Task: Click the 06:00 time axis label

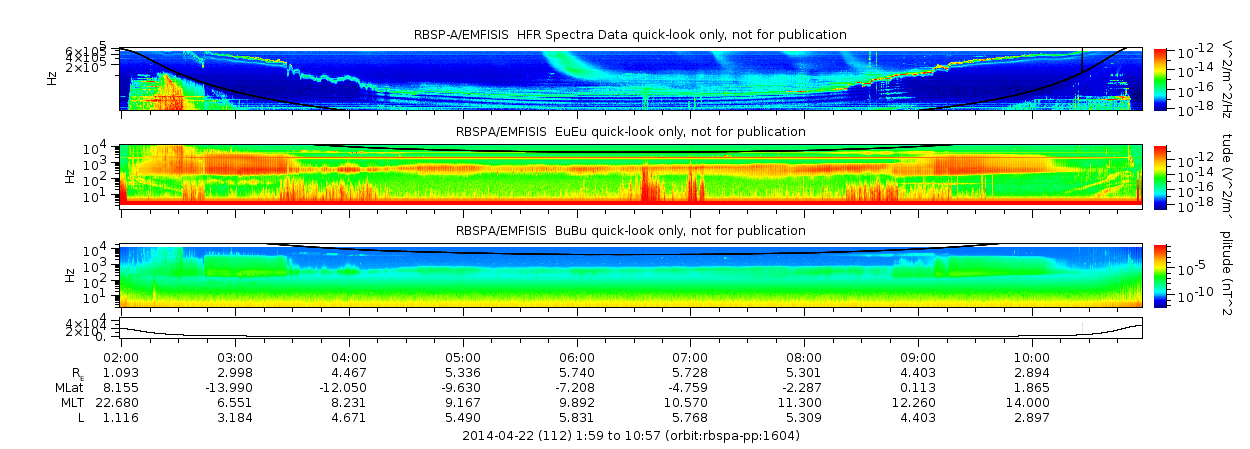Action: [577, 357]
